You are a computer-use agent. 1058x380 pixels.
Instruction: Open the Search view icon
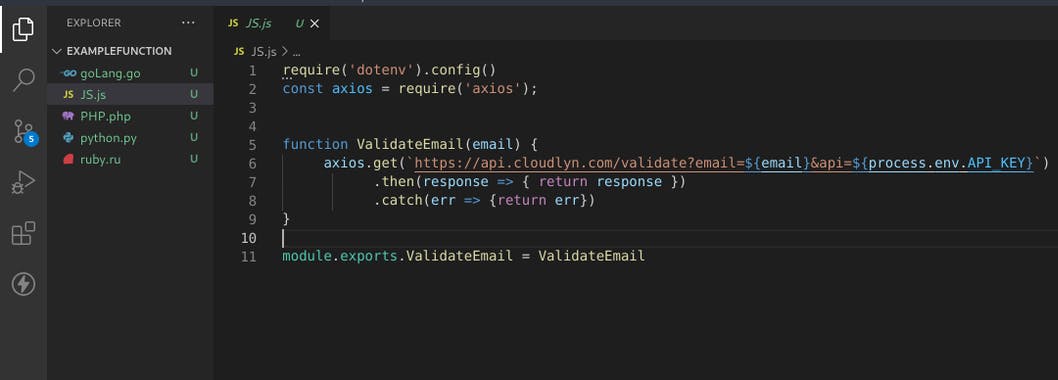point(24,80)
